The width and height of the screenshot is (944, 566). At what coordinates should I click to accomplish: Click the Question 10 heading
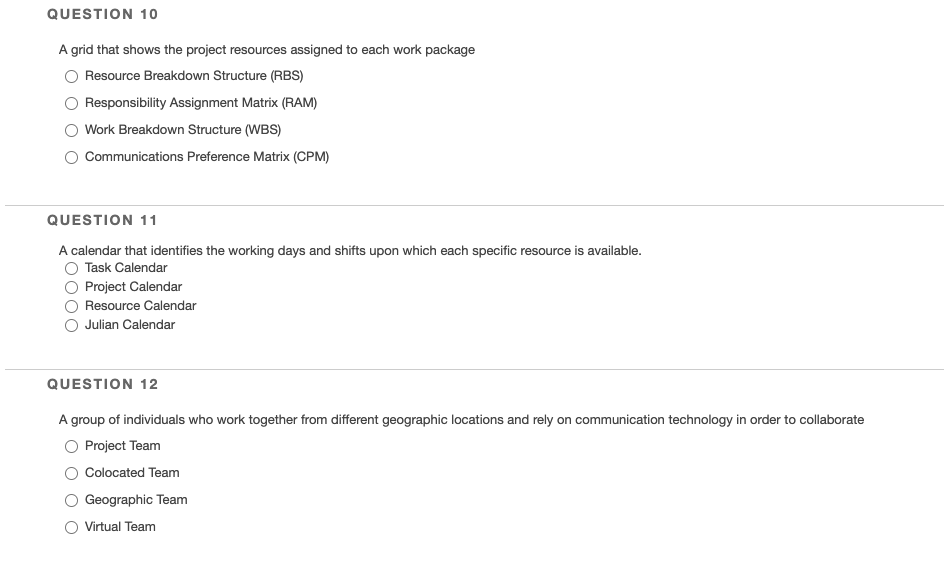102,14
